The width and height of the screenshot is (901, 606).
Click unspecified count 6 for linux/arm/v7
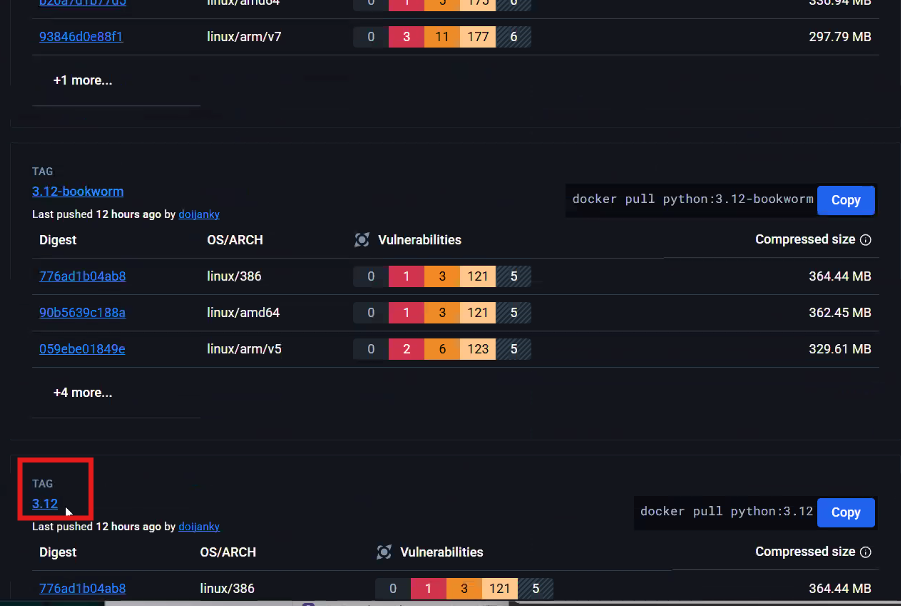(514, 37)
